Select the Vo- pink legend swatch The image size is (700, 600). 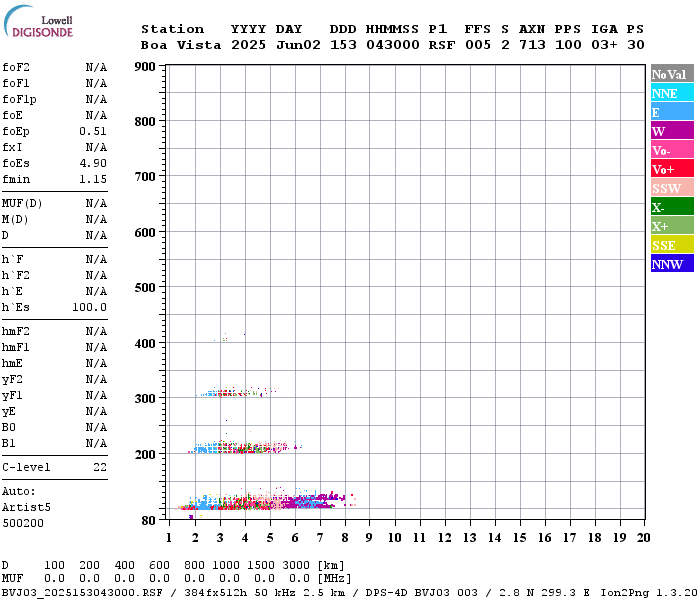point(672,150)
